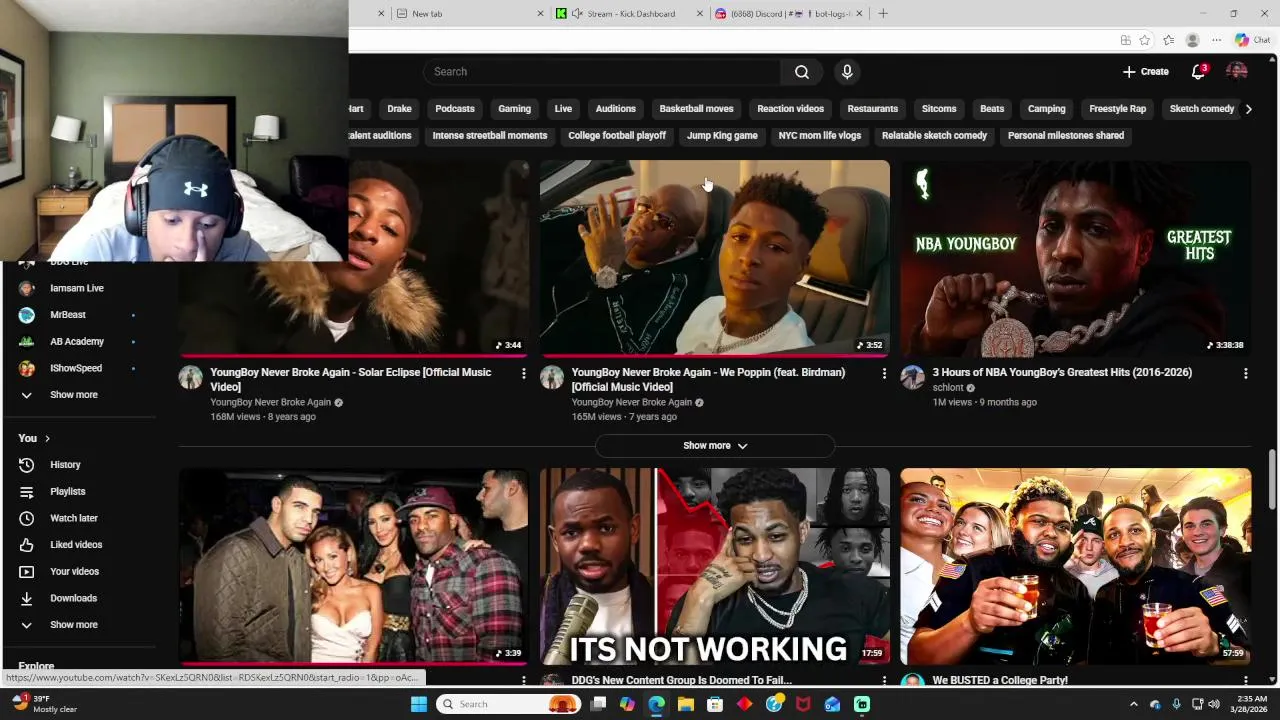This screenshot has width=1280, height=720.
Task: Open the YouTube account avatar menu
Action: pyautogui.click(x=1237, y=72)
